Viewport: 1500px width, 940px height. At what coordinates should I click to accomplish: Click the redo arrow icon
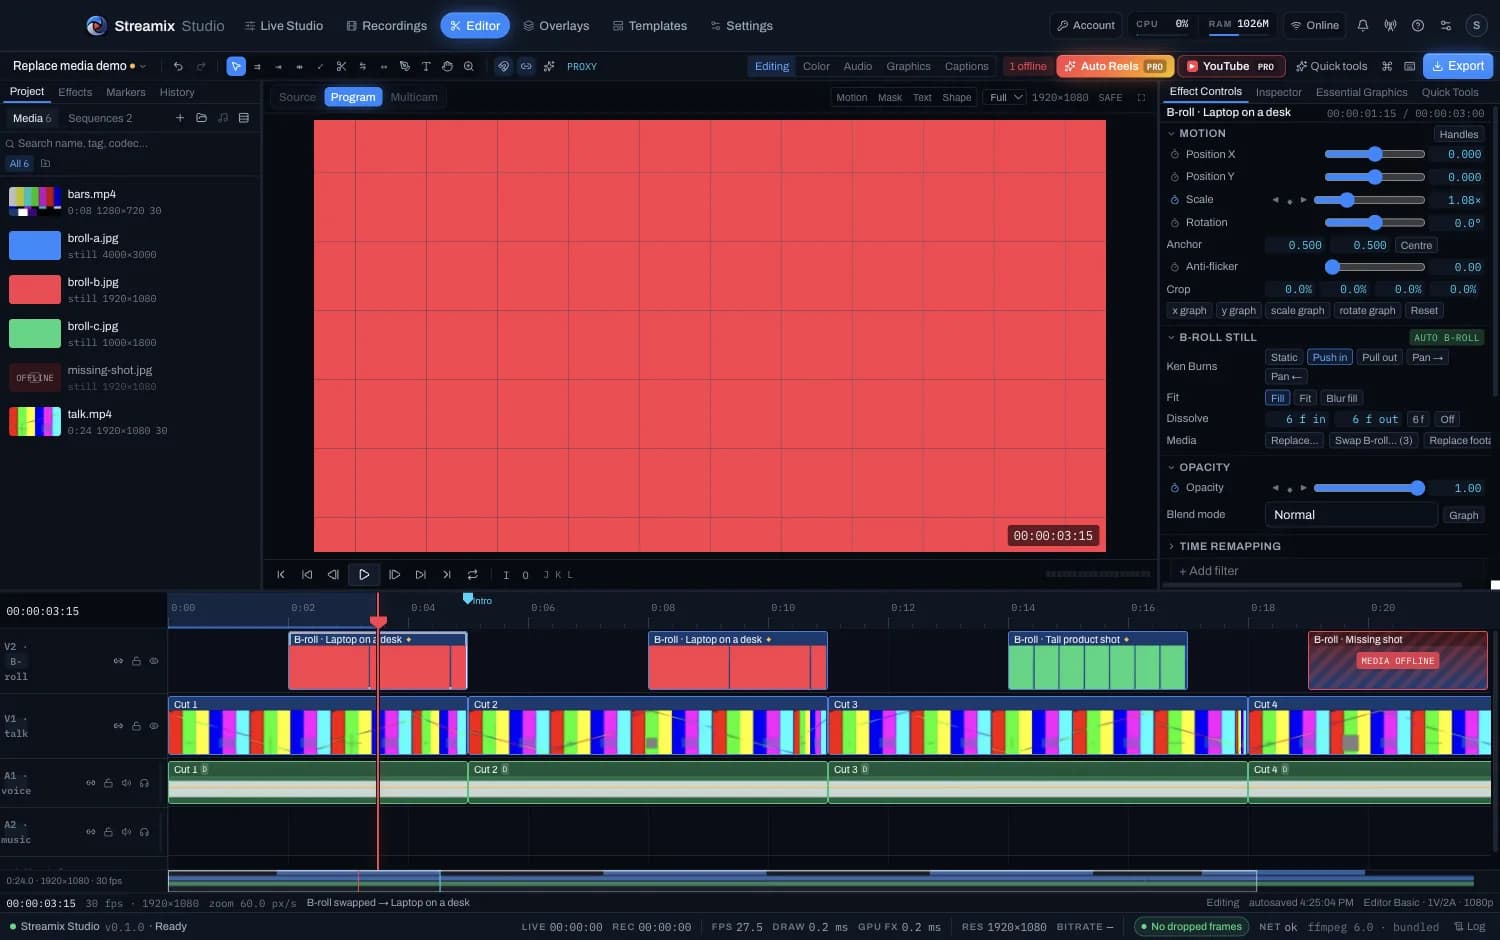click(x=201, y=66)
